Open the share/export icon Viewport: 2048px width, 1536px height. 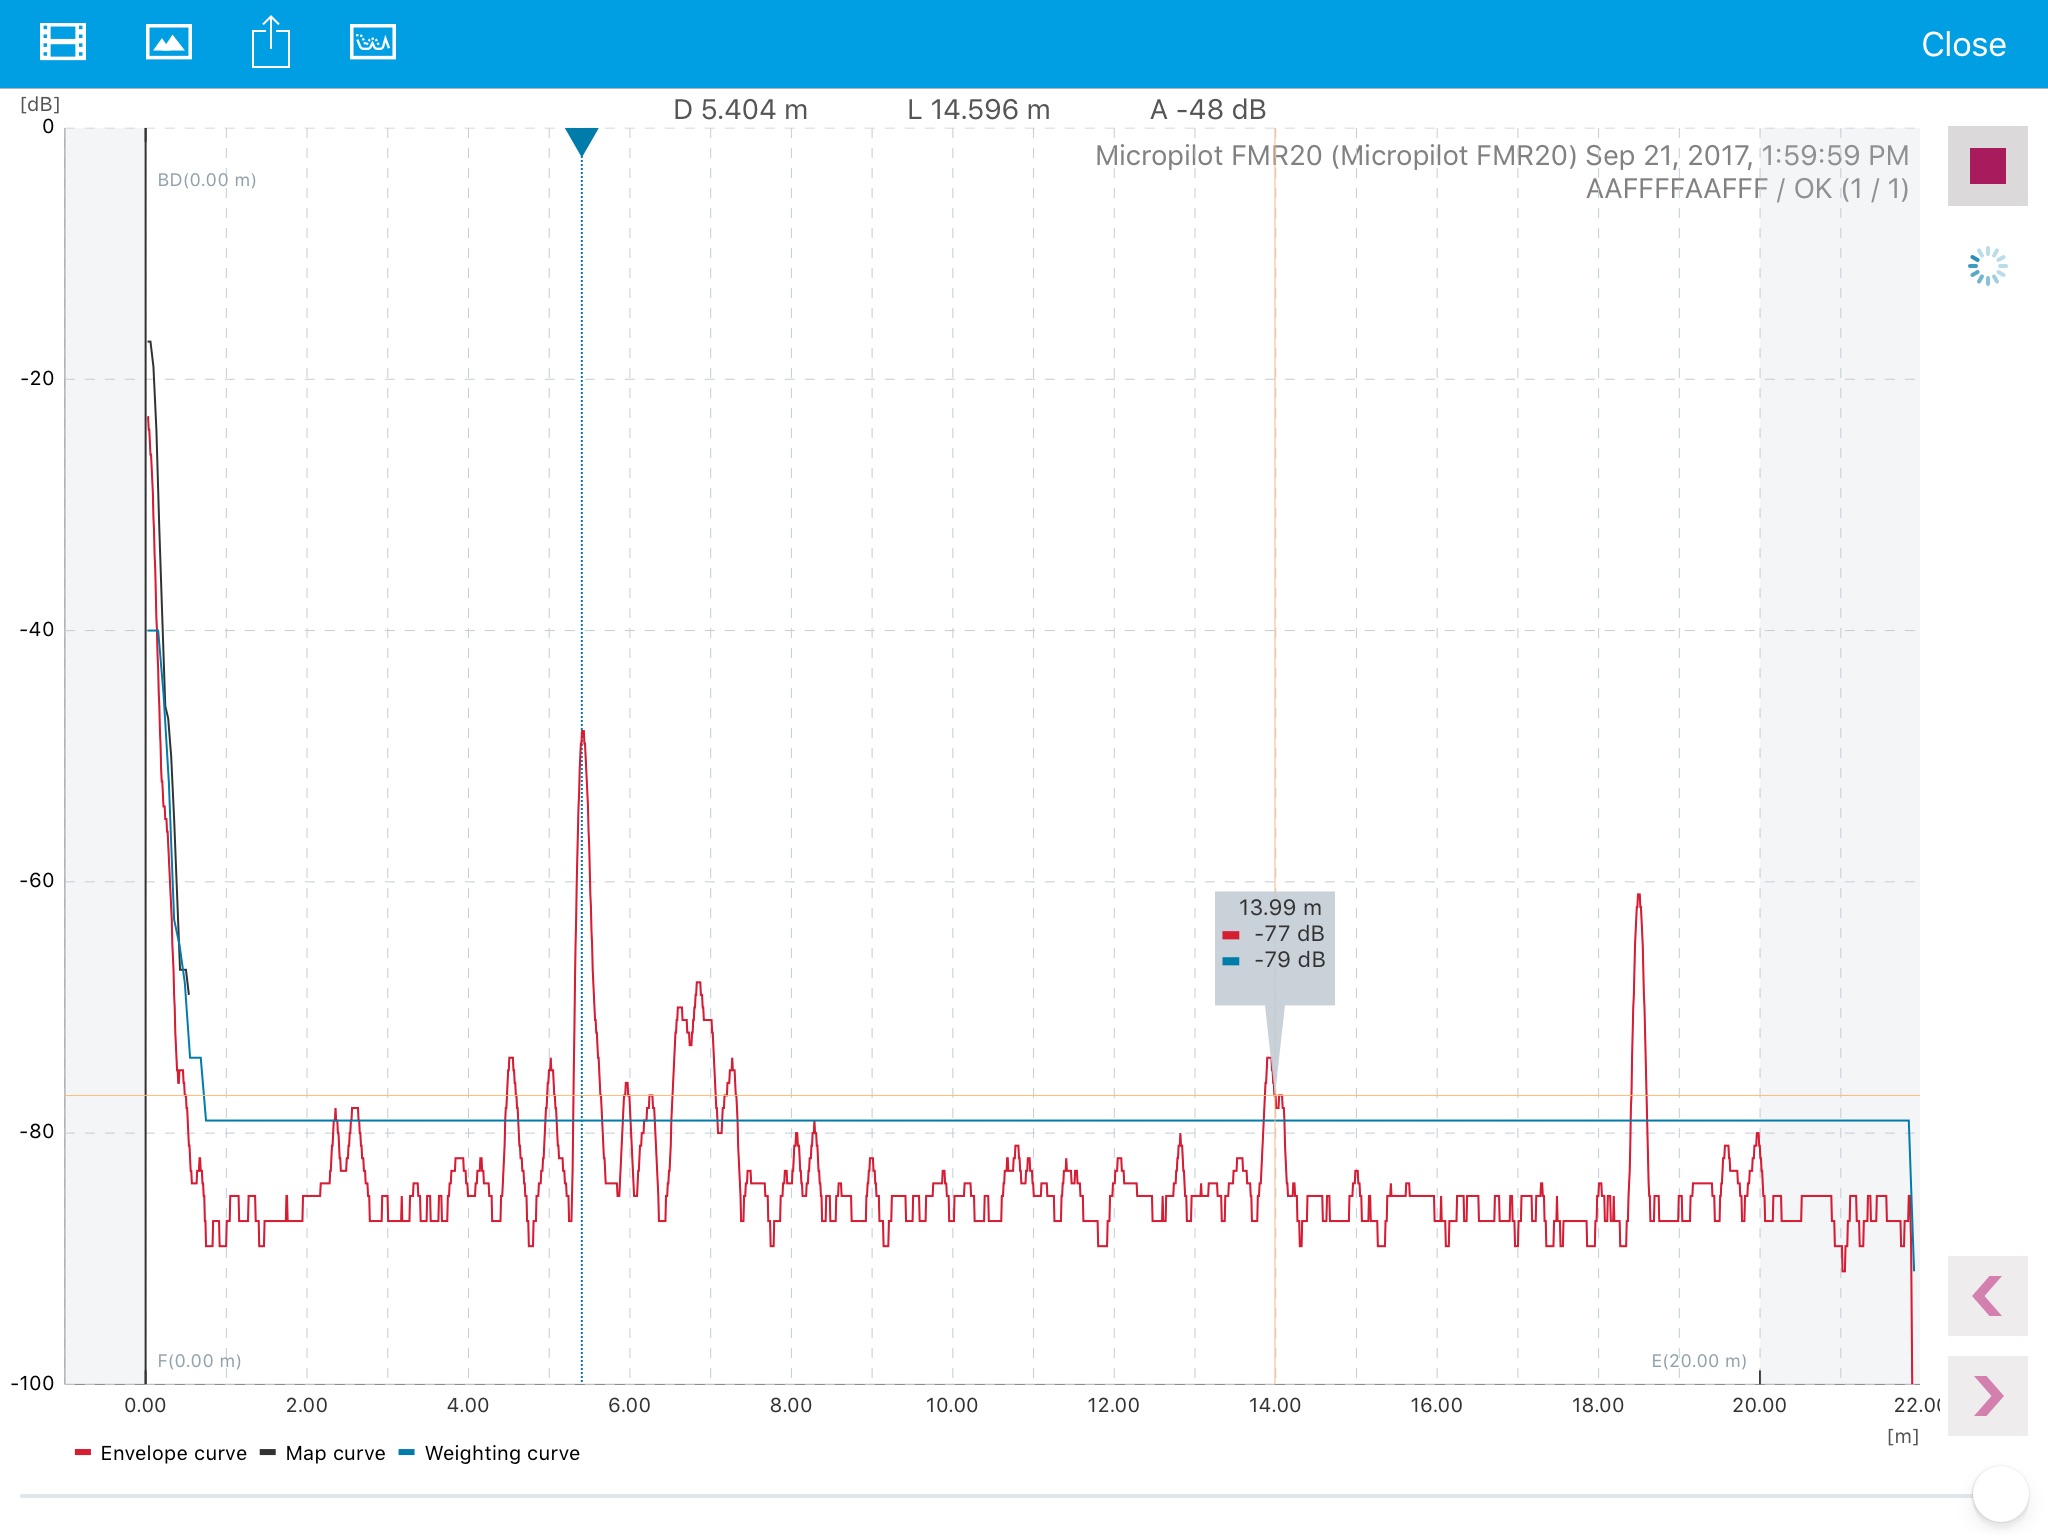click(x=270, y=43)
